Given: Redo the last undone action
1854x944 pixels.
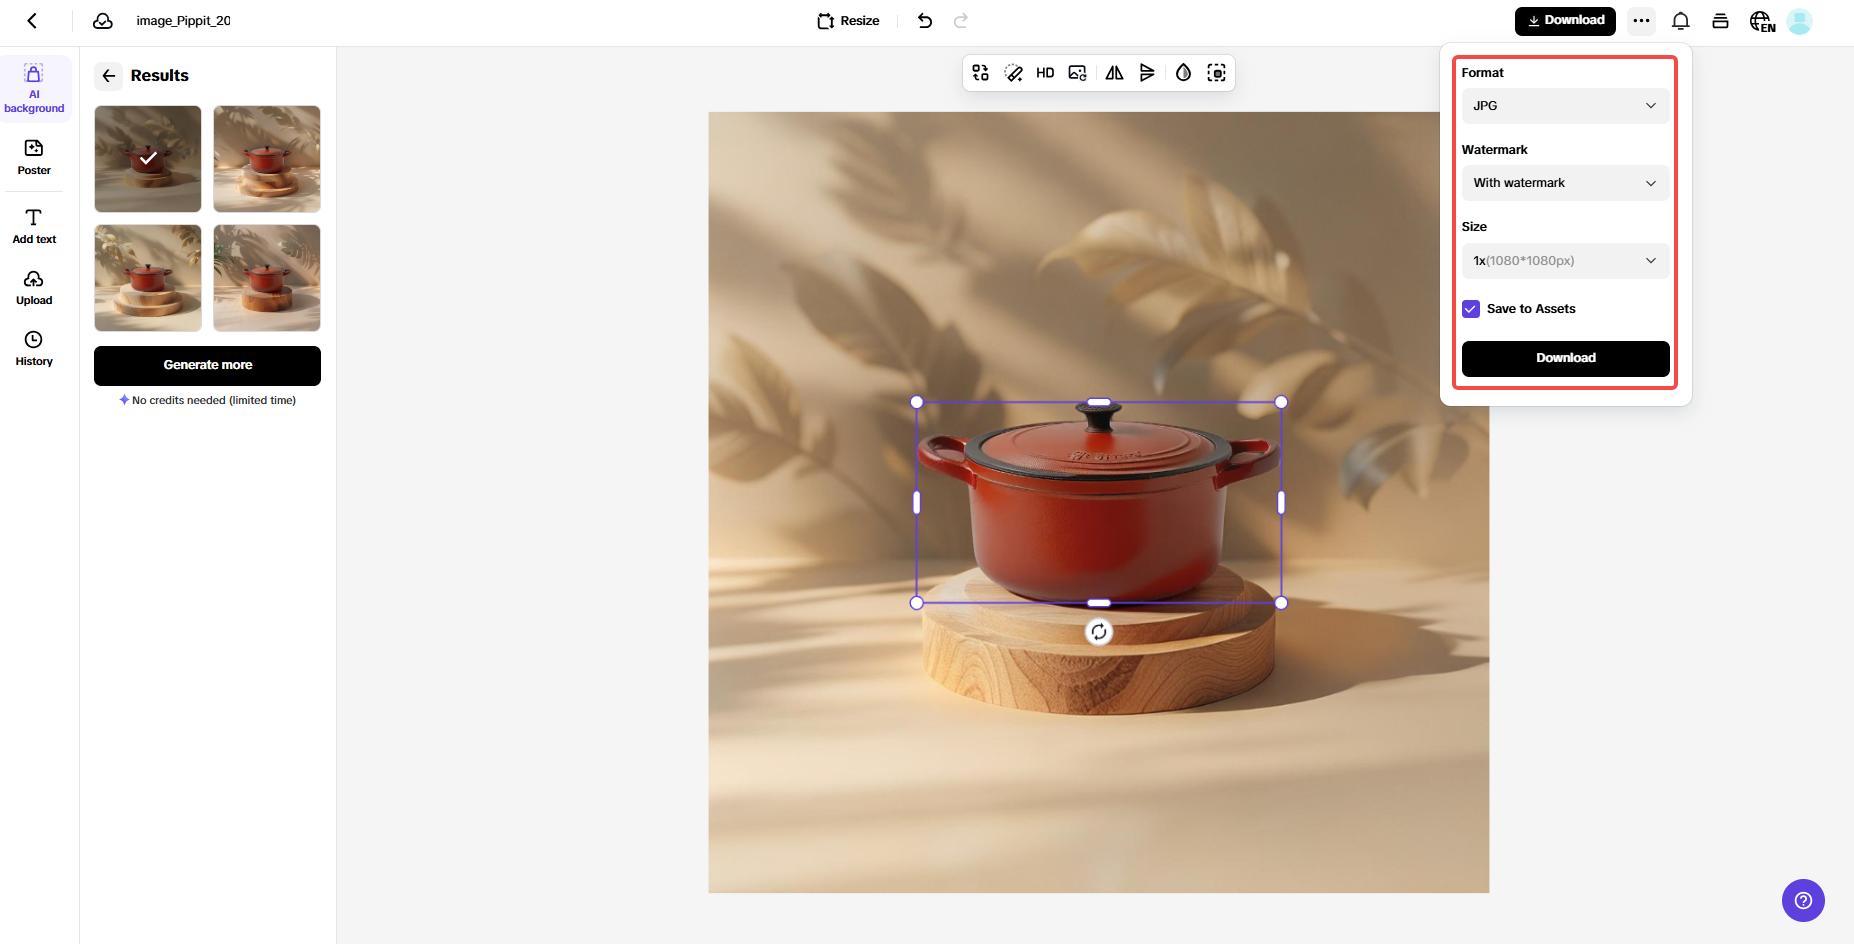Looking at the screenshot, I should (x=961, y=21).
